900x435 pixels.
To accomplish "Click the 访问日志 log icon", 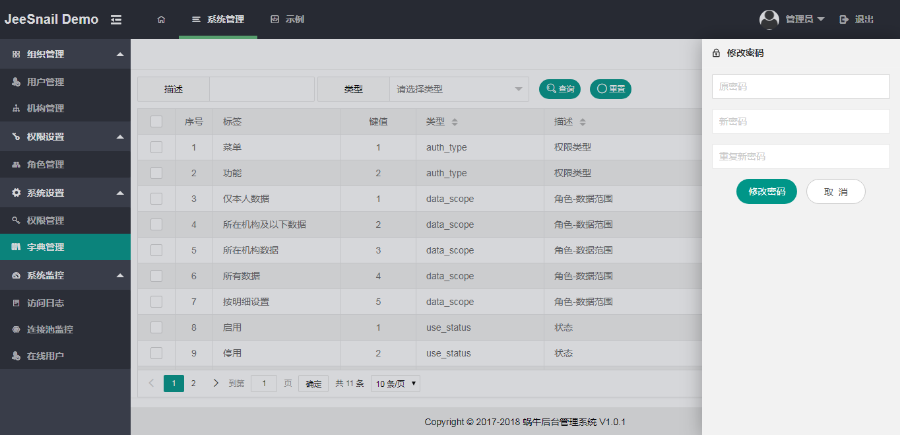I will [16, 303].
